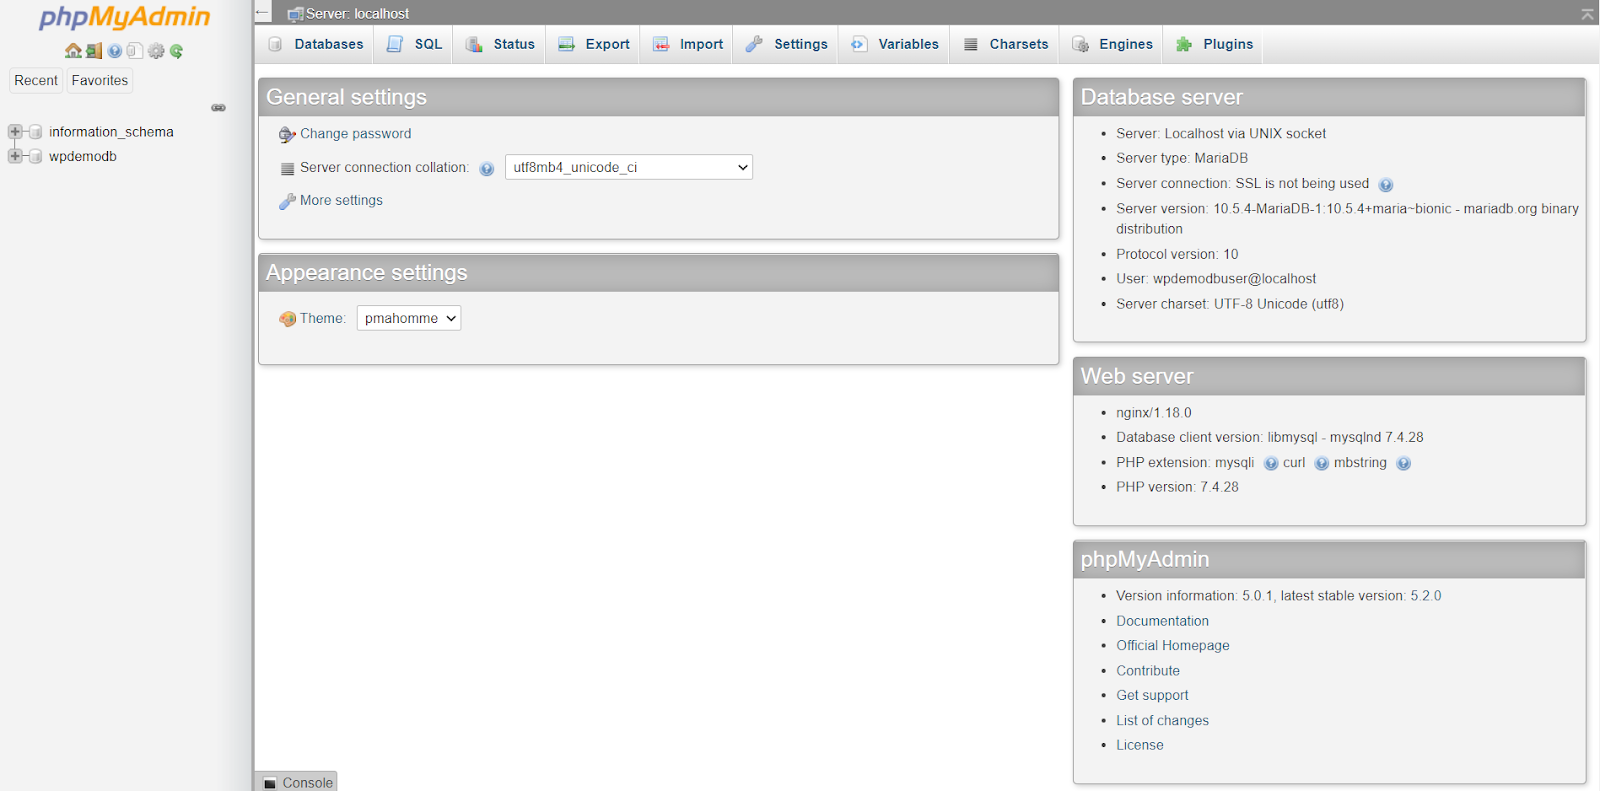Click the help icon beside SSL status

pos(1386,185)
